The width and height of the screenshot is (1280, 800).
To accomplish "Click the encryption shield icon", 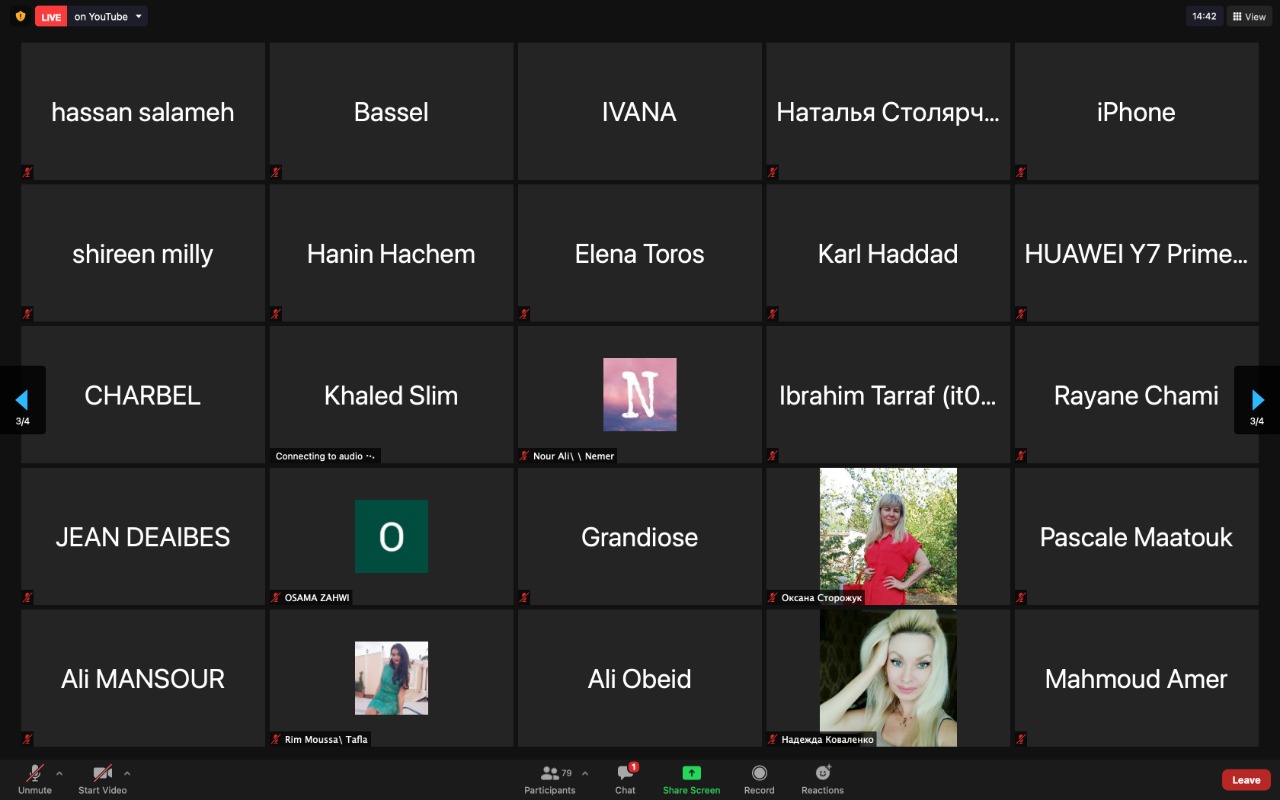I will coord(20,16).
